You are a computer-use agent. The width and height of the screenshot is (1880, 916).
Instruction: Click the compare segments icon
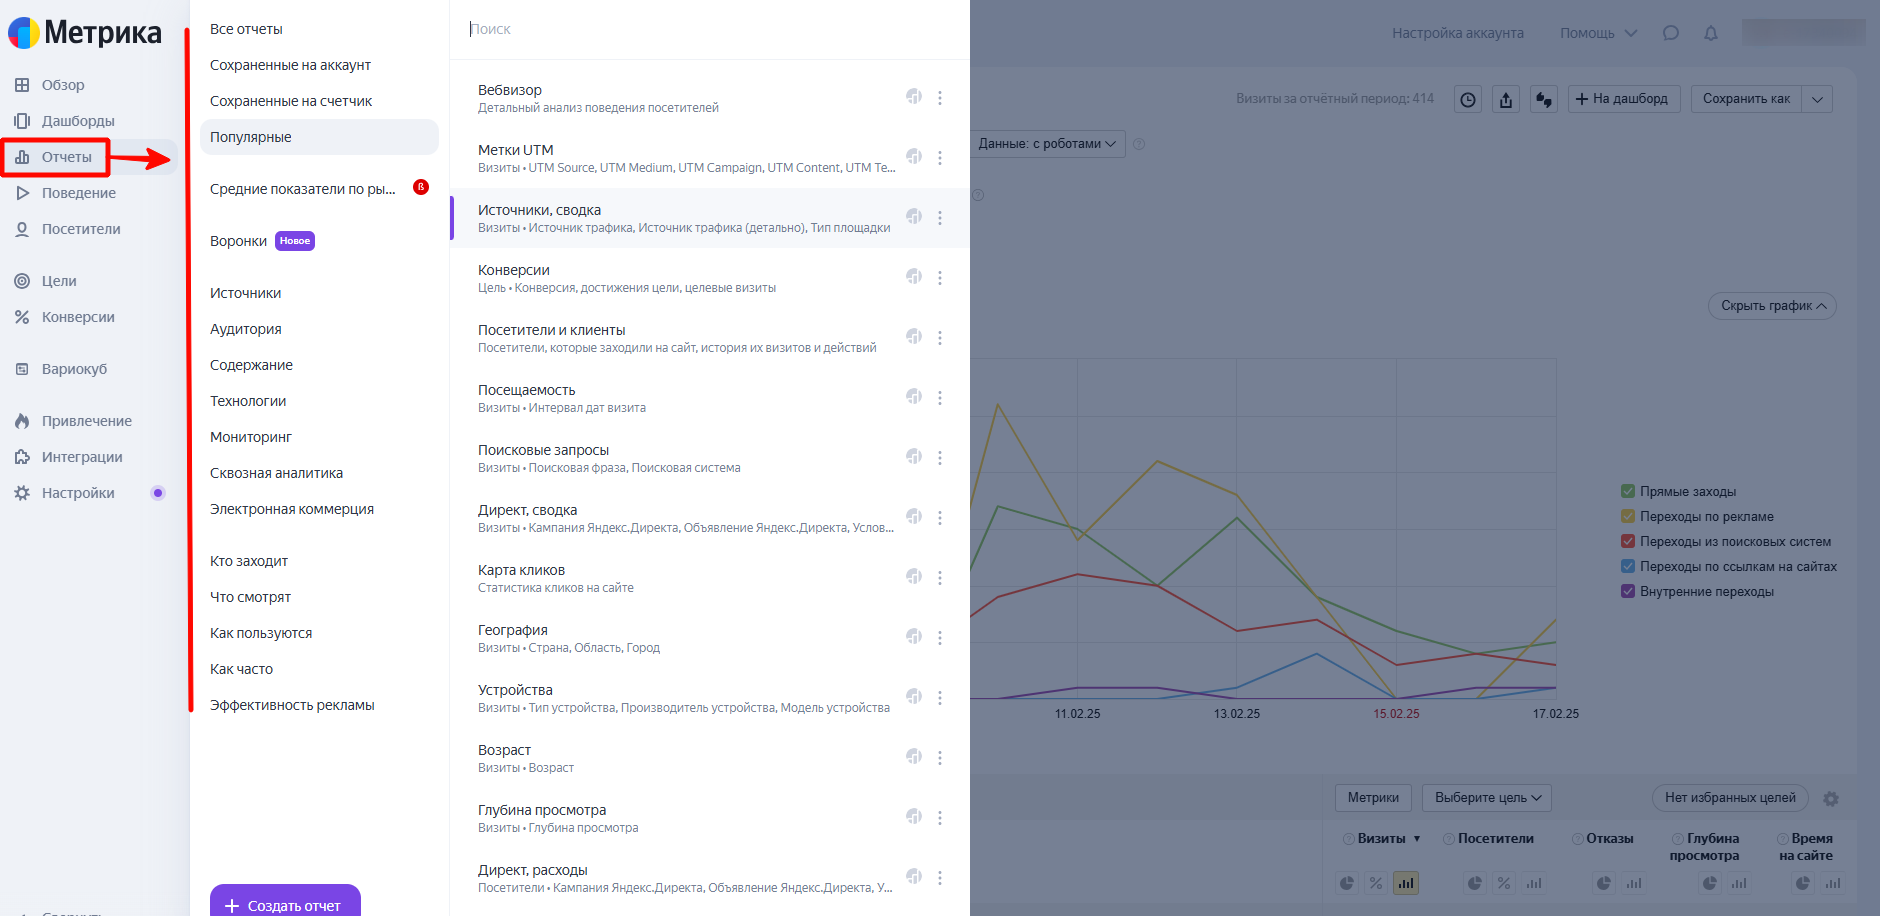coord(1544,99)
